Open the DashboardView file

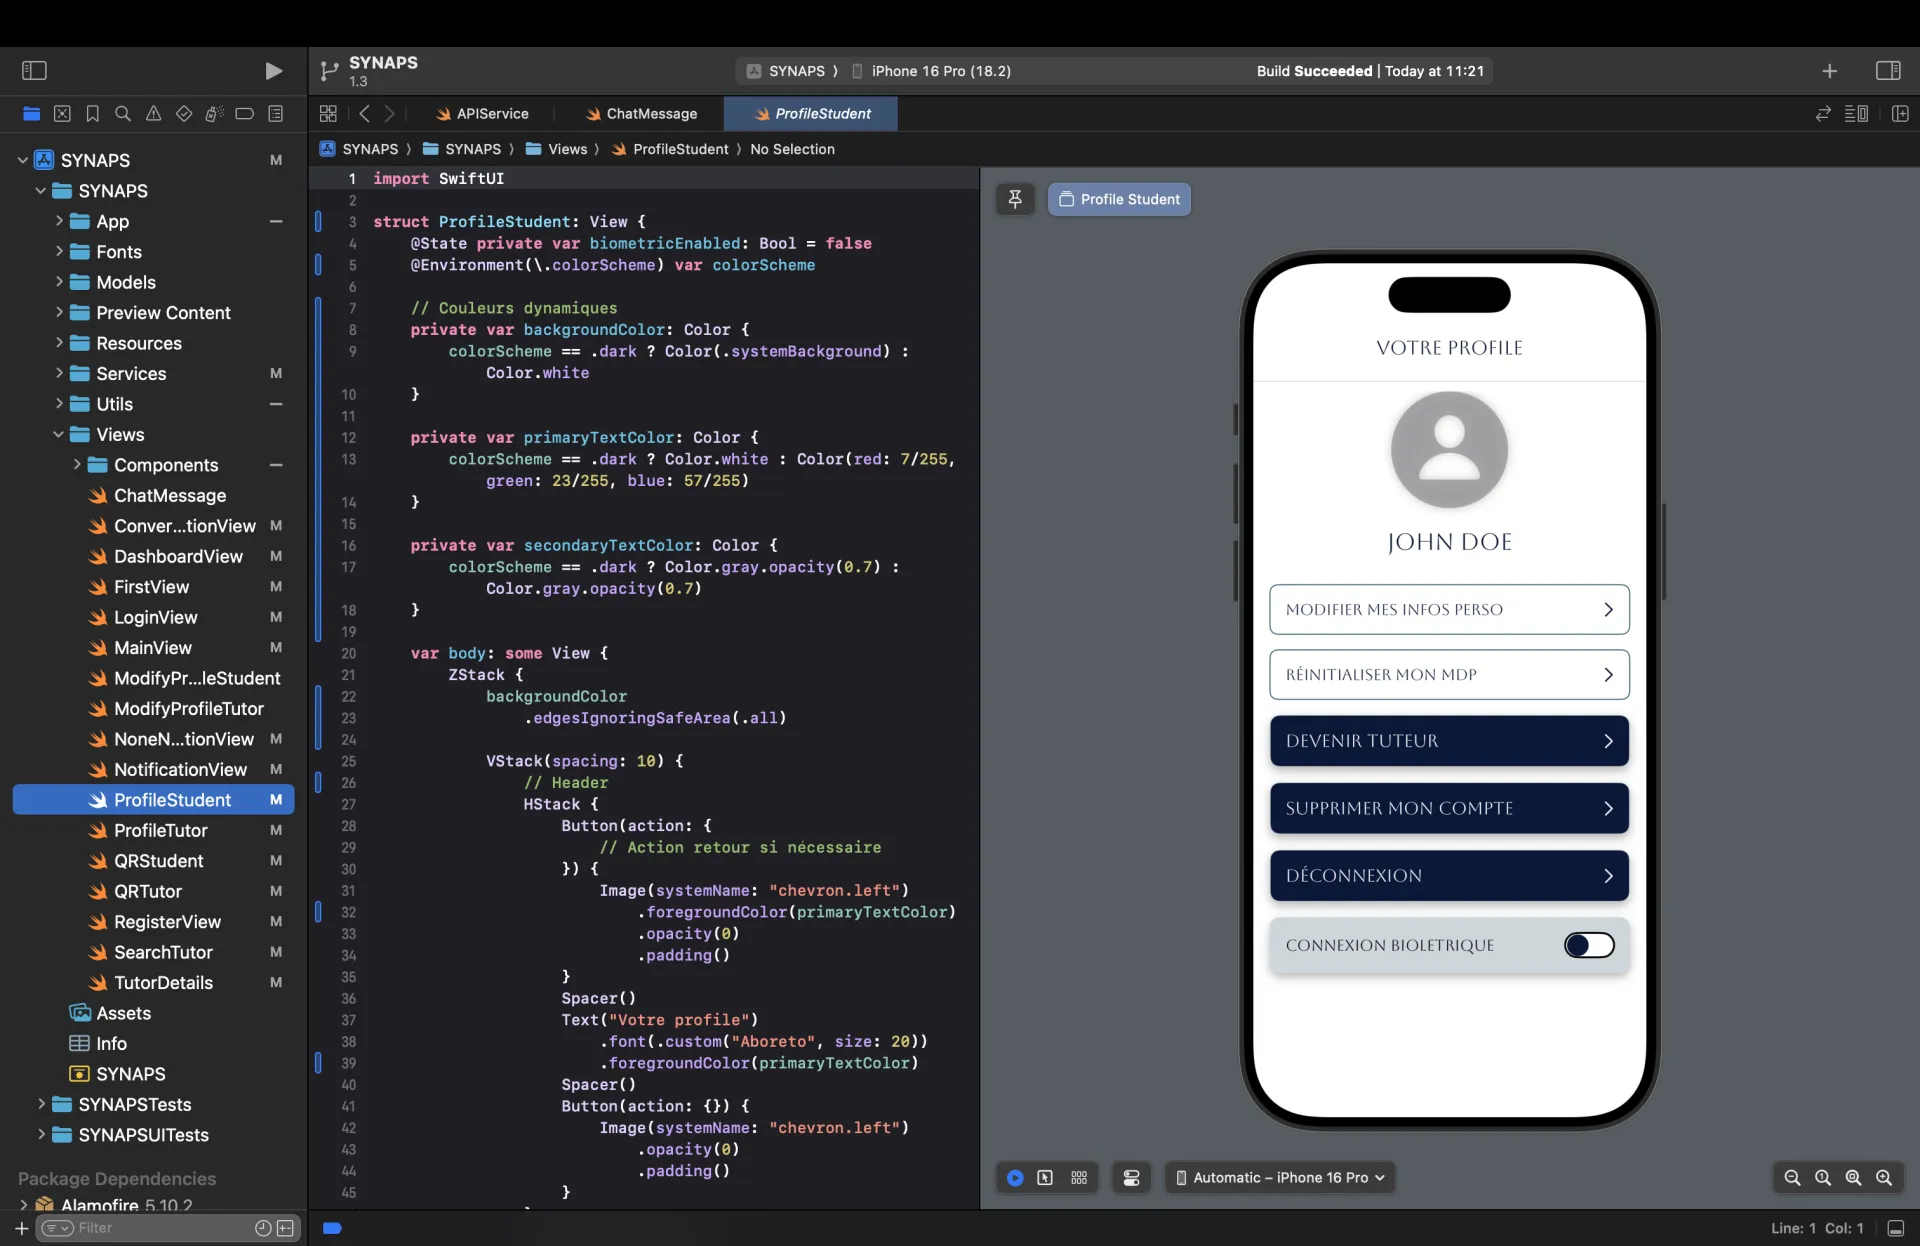click(x=178, y=556)
